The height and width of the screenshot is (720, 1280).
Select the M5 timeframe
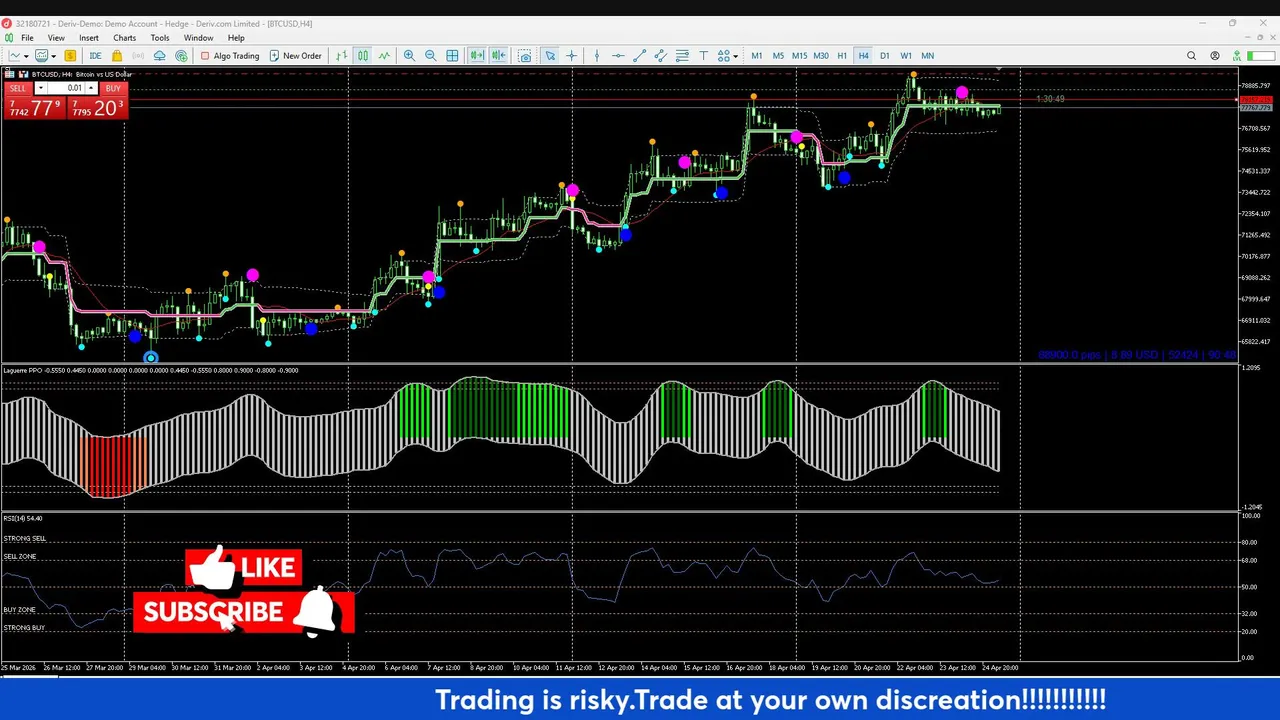[778, 56]
